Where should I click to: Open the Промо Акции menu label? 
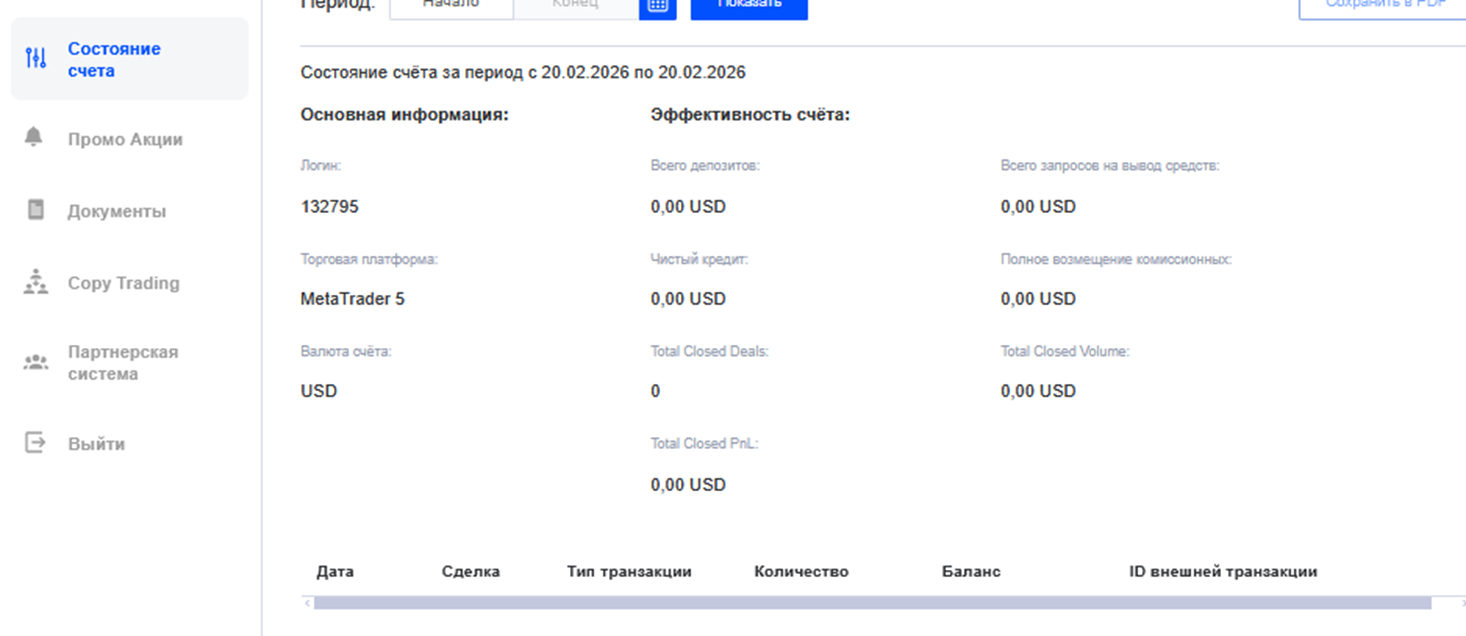[125, 140]
